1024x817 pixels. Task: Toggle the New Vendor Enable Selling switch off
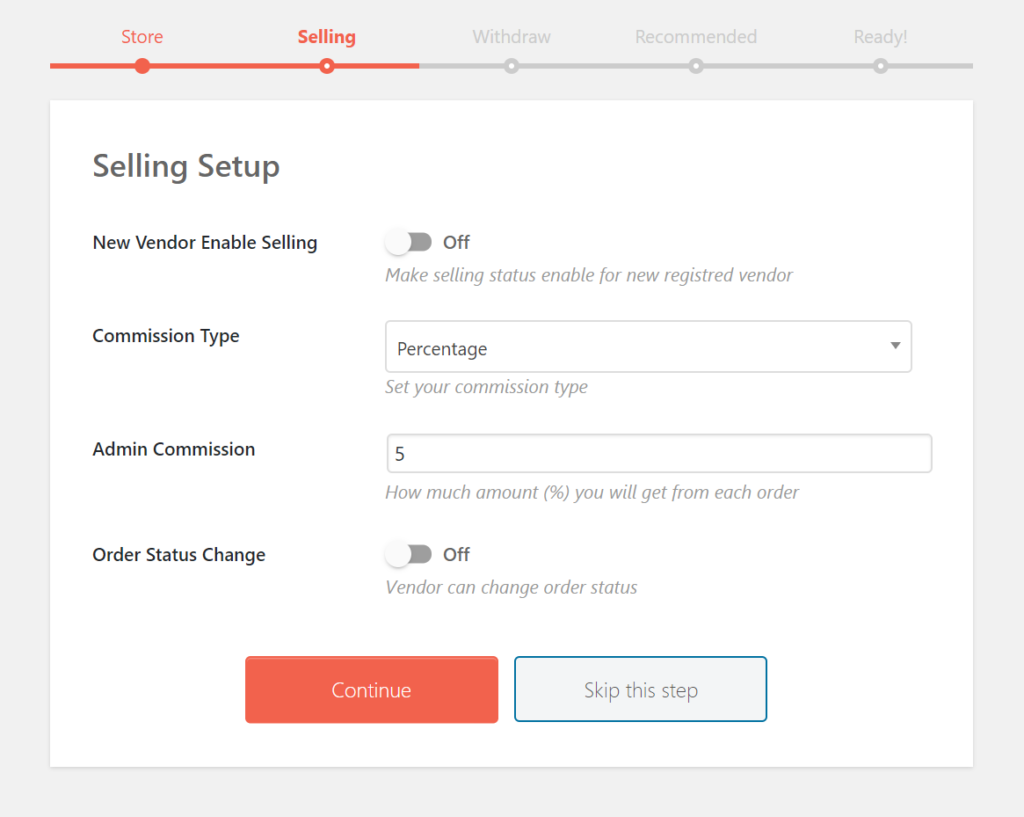pyautogui.click(x=409, y=242)
